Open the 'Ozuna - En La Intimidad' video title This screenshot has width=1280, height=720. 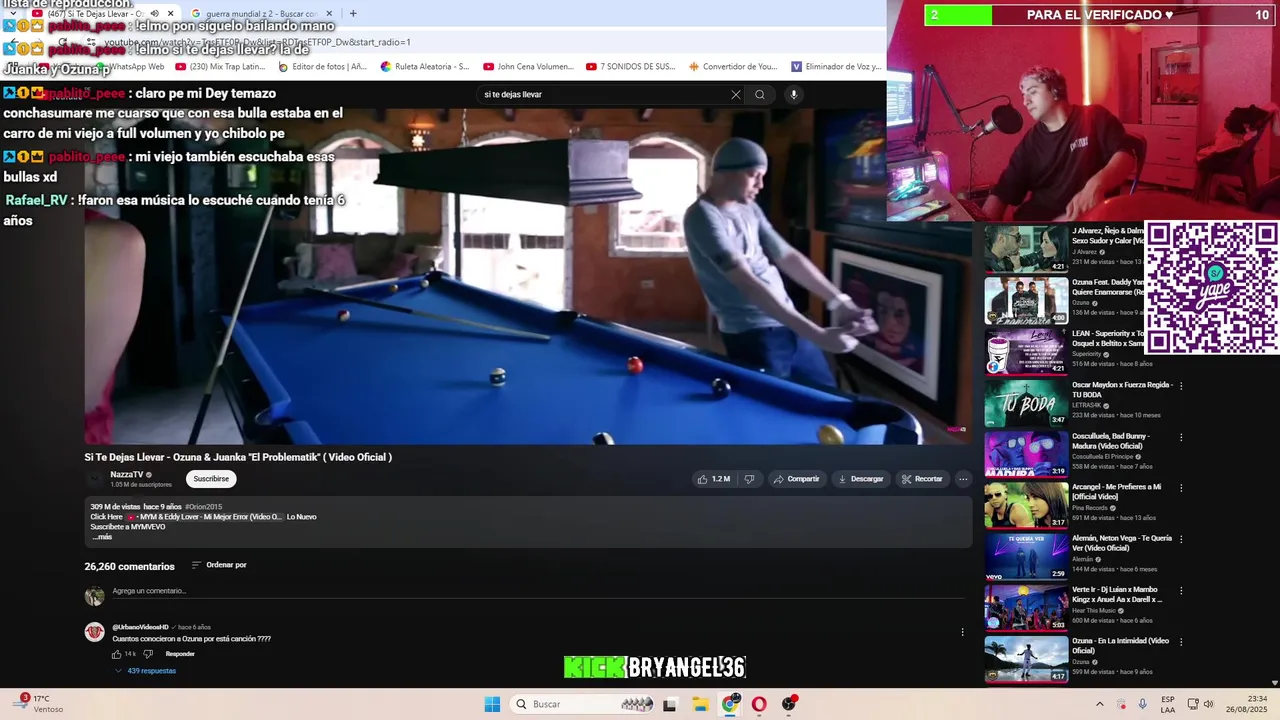pos(1120,645)
